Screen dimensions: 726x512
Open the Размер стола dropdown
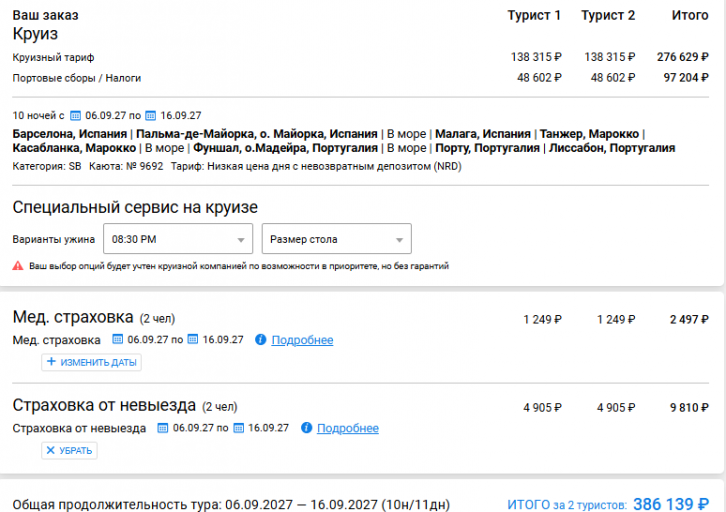(x=337, y=239)
